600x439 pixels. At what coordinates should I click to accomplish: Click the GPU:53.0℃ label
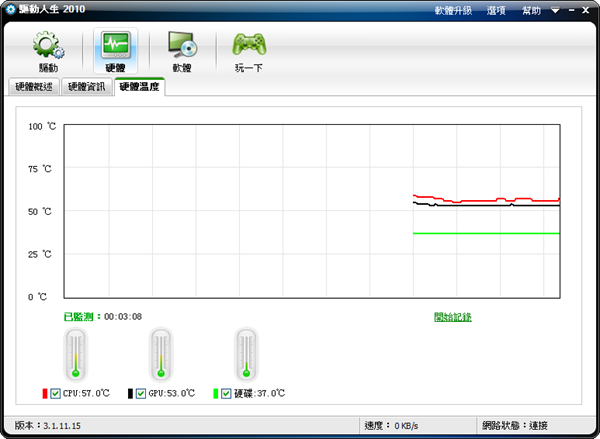172,393
